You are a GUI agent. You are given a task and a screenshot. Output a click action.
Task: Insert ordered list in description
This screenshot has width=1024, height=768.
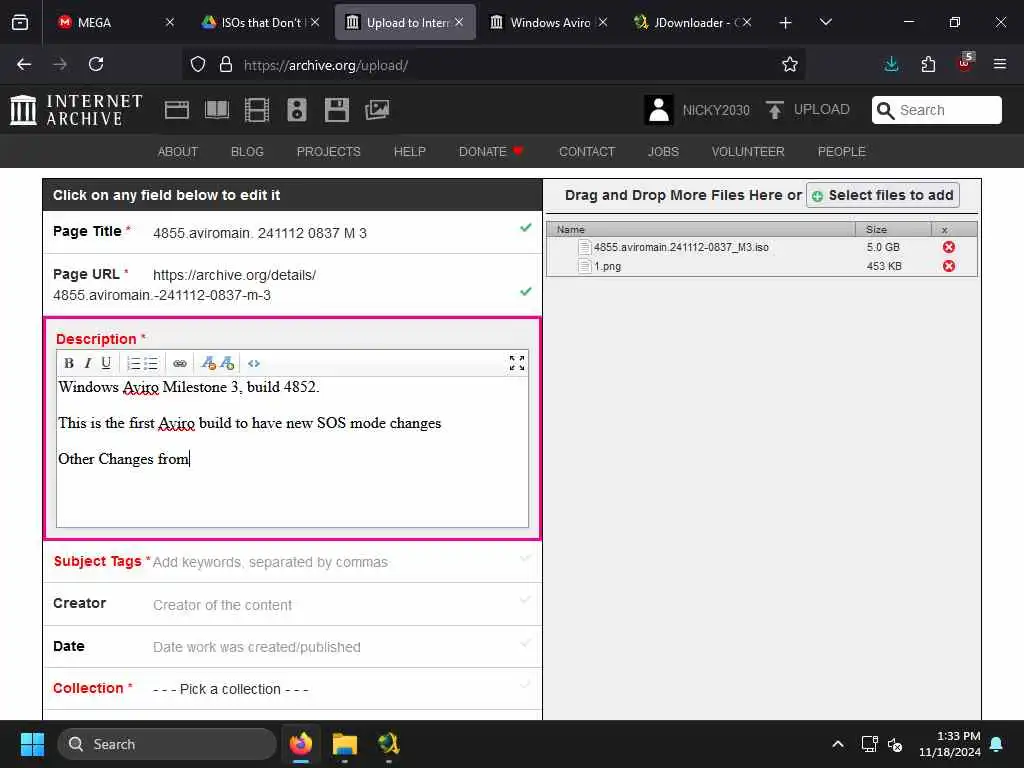133,364
